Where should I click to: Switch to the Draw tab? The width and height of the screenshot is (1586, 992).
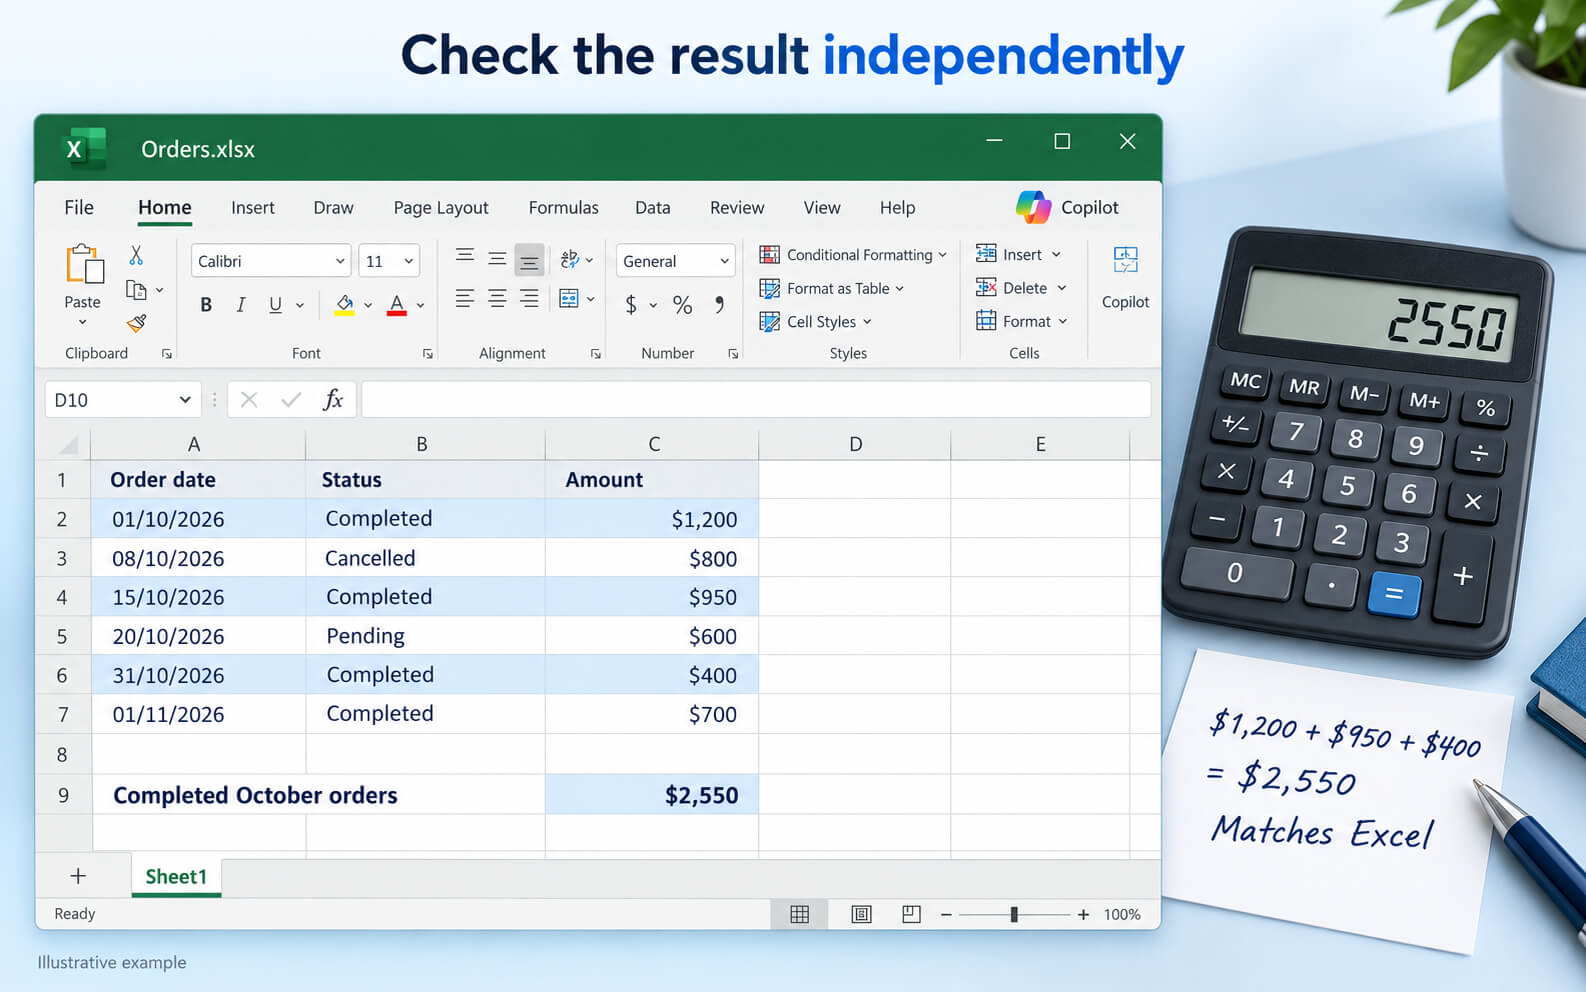click(x=333, y=207)
